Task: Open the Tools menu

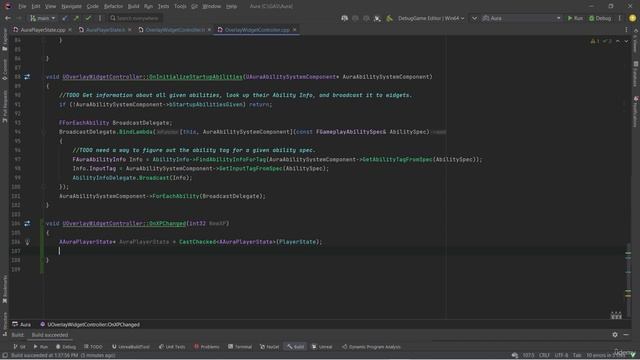Action: [180, 6]
